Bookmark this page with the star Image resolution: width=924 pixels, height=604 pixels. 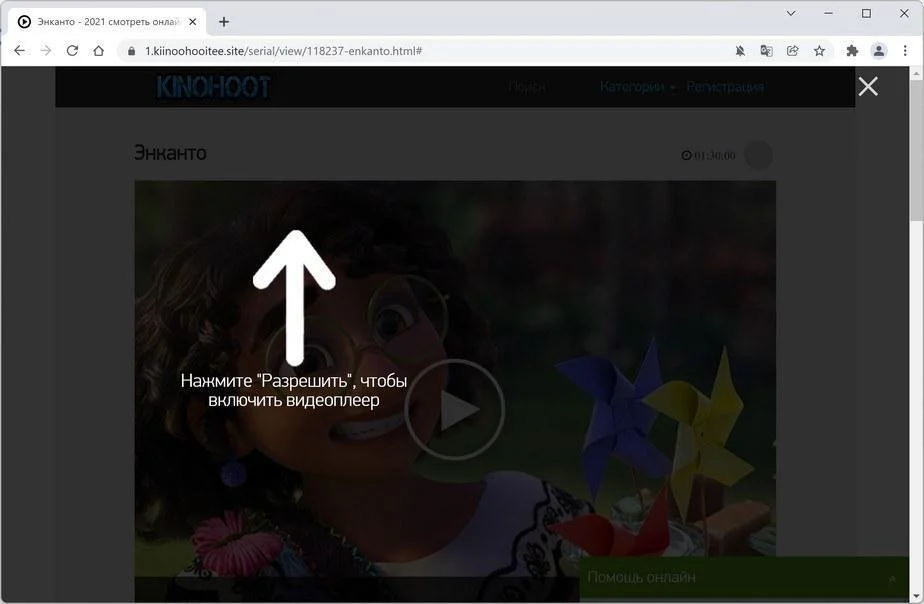819,51
